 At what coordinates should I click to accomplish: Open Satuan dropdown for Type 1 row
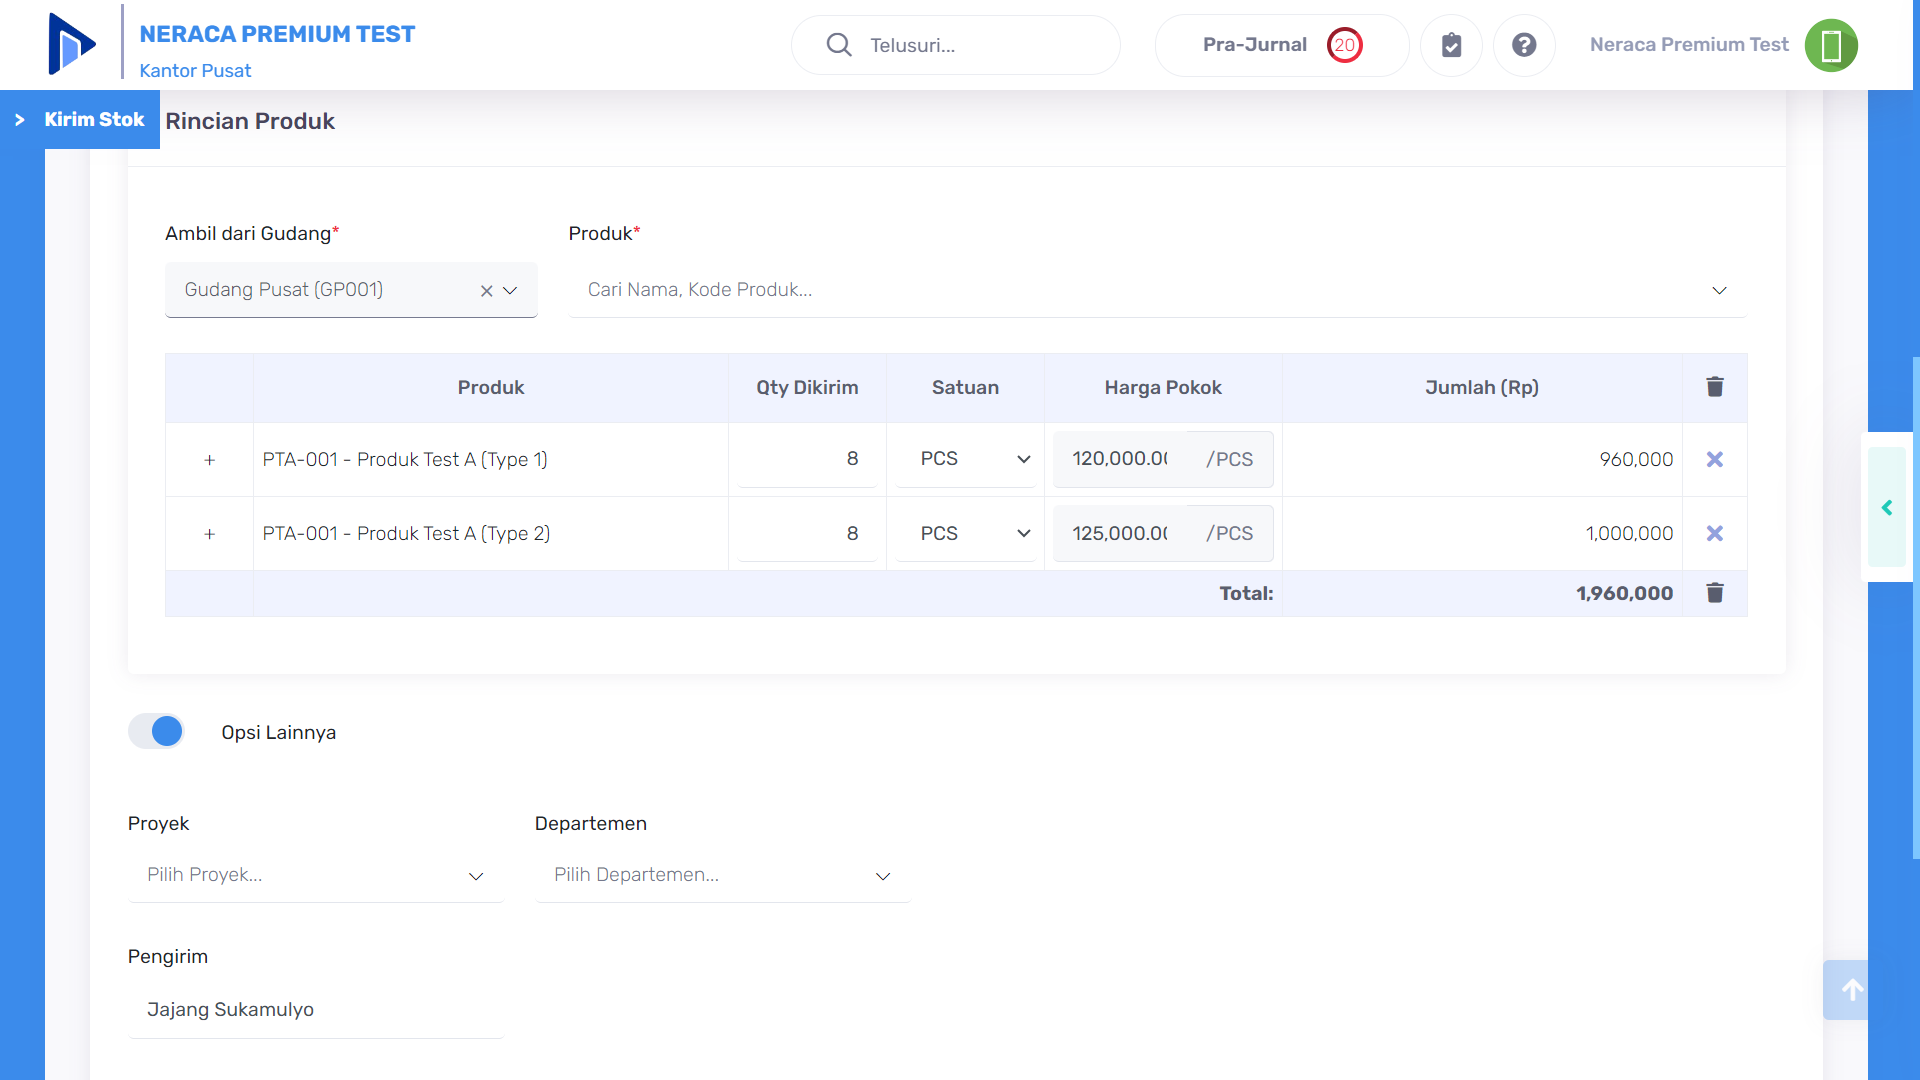click(x=965, y=459)
